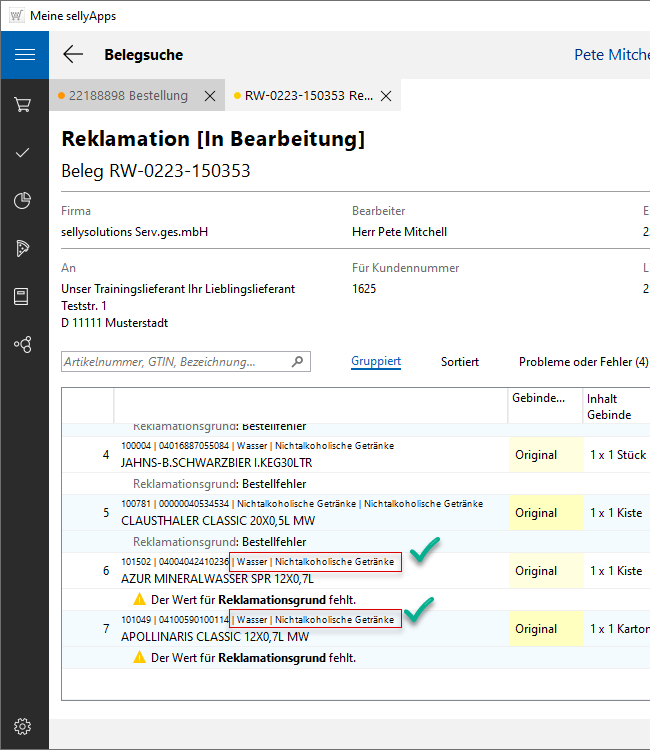Click the search magnifier in article field
650x750 pixels.
297,362
